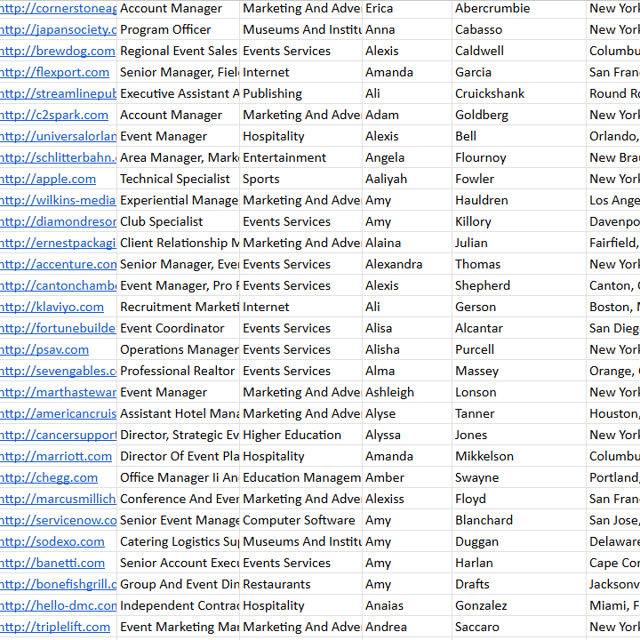Select last name Cabasso
The width and height of the screenshot is (640, 640).
pyautogui.click(x=519, y=30)
